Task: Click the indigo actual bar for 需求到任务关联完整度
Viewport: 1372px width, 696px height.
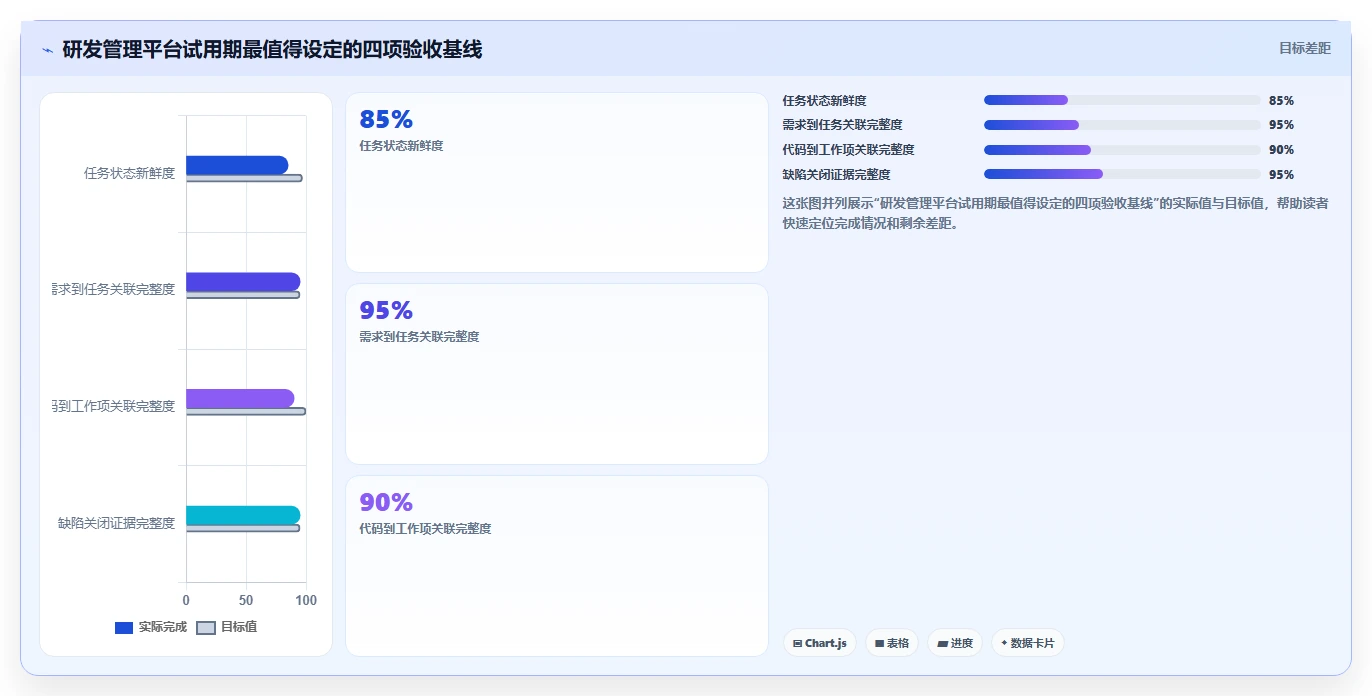Action: click(243, 282)
